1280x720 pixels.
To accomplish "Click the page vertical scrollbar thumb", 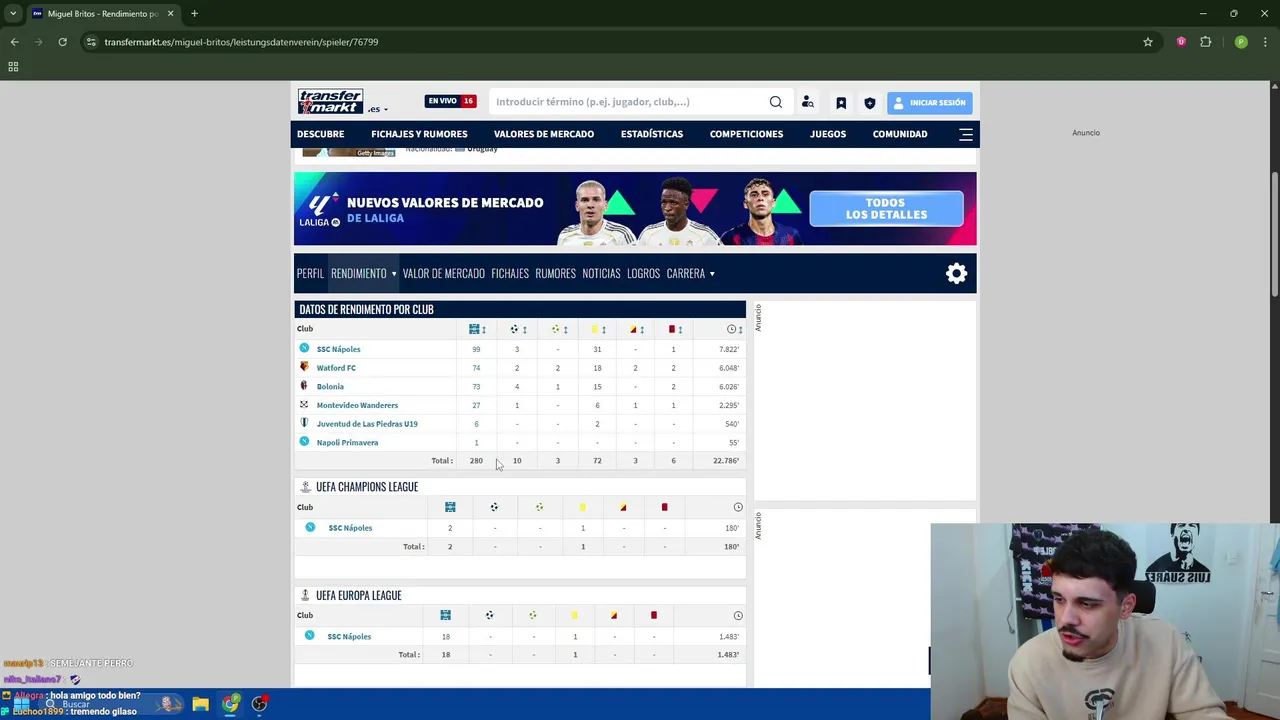I will click(x=1274, y=233).
